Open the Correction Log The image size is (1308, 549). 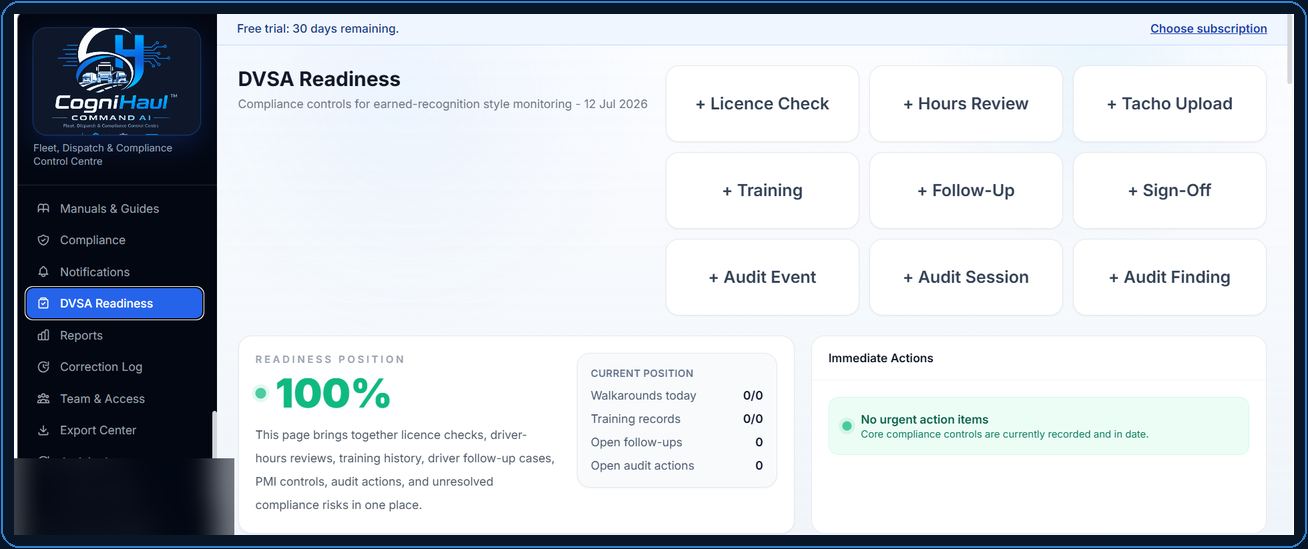tap(115, 367)
